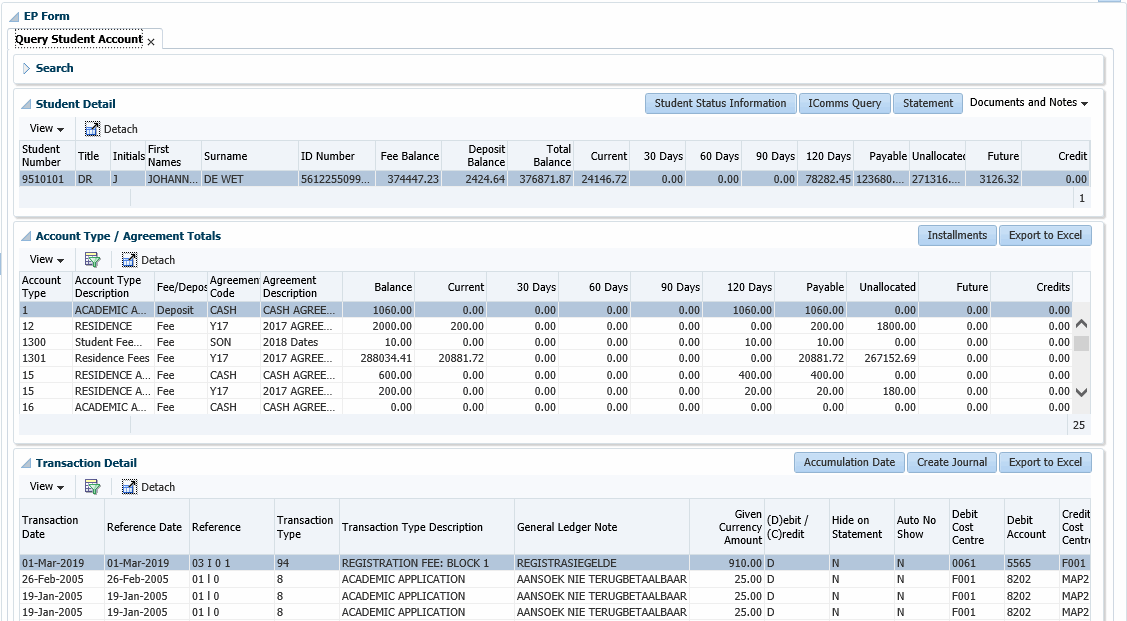Switch to Query Student Account tab
1127x621 pixels.
click(78, 40)
